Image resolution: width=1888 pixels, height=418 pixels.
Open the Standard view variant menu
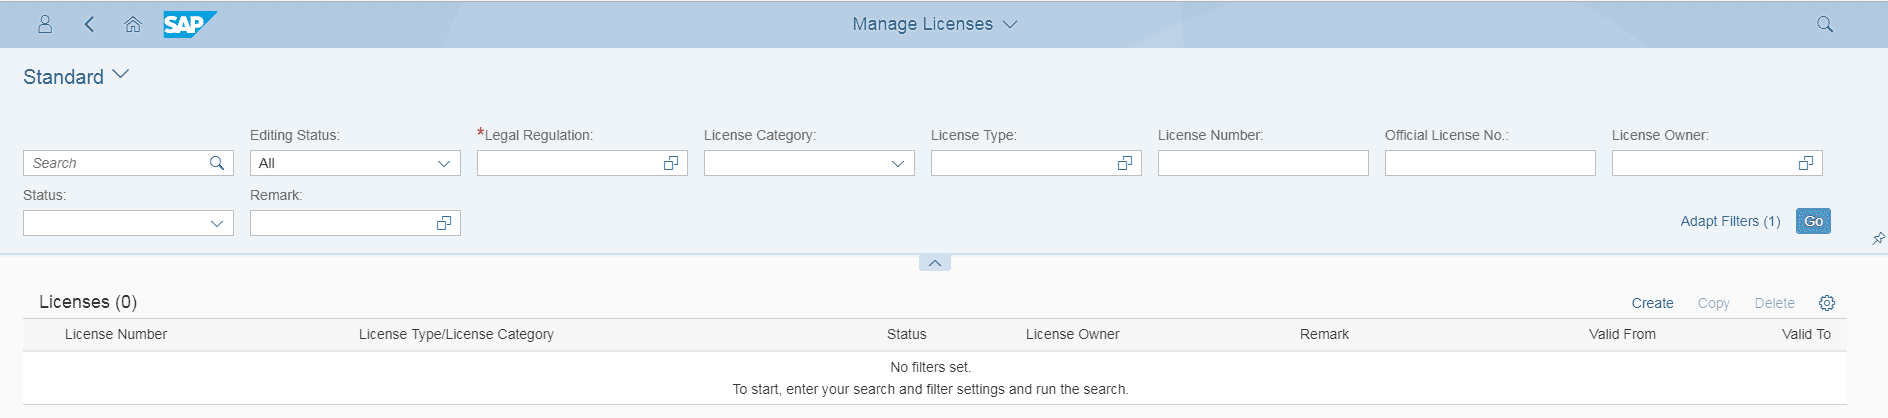click(x=121, y=75)
